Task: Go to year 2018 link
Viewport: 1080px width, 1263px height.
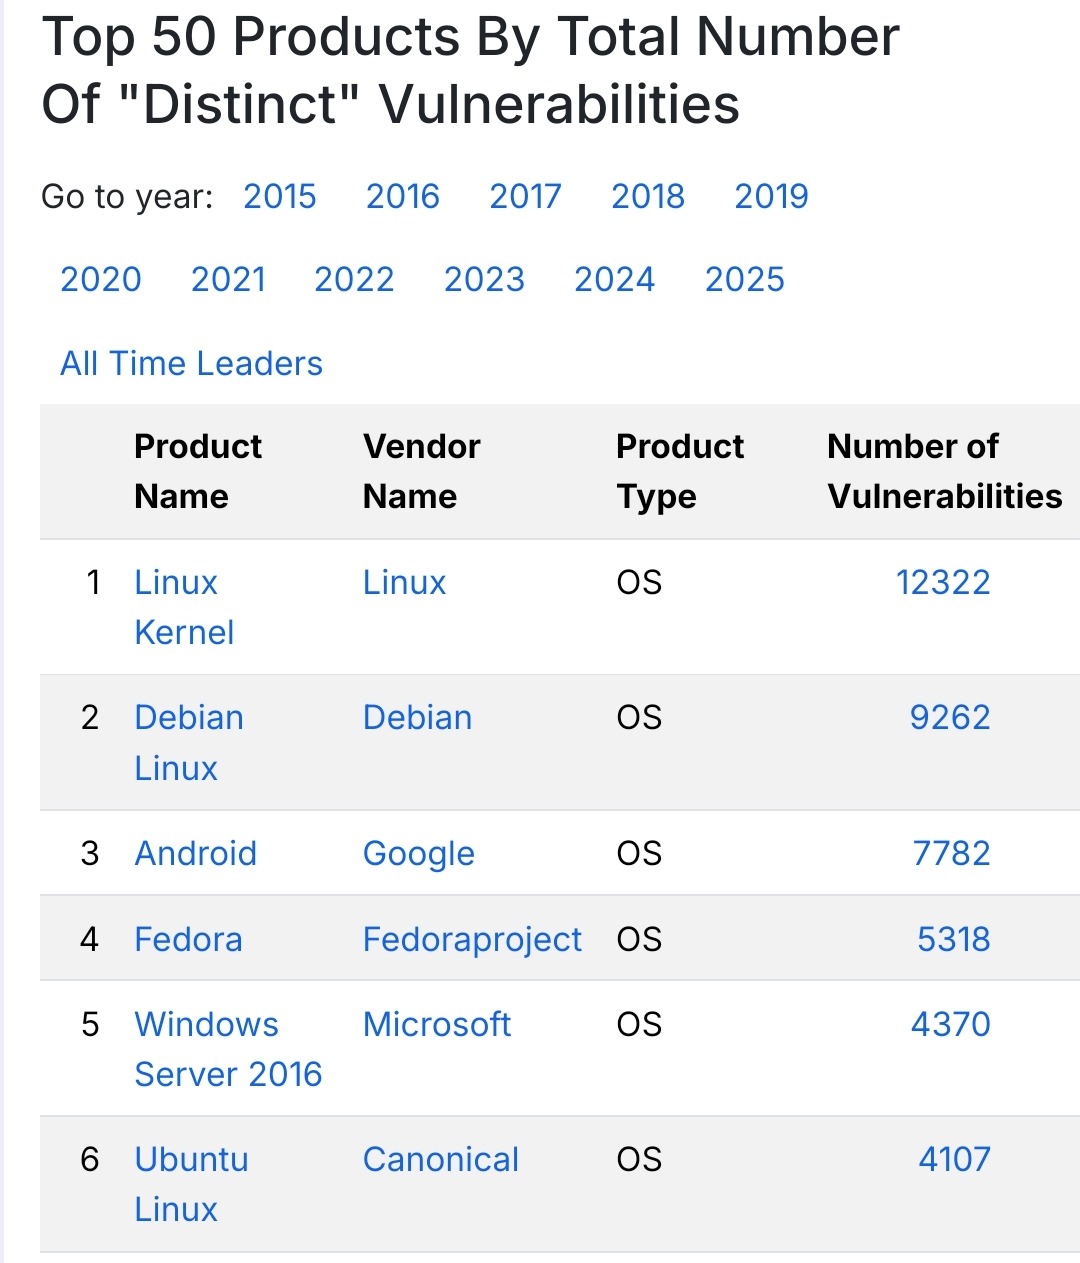Action: tap(648, 196)
